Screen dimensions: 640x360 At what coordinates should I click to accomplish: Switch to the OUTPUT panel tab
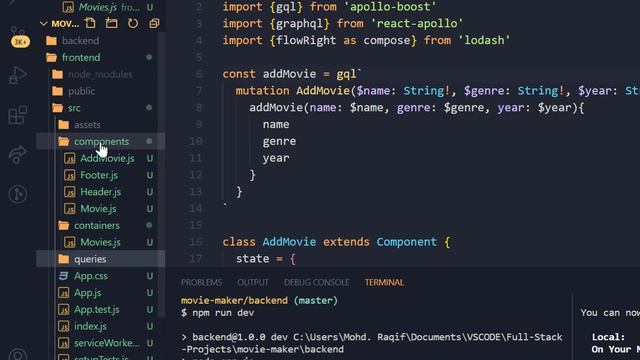[253, 282]
